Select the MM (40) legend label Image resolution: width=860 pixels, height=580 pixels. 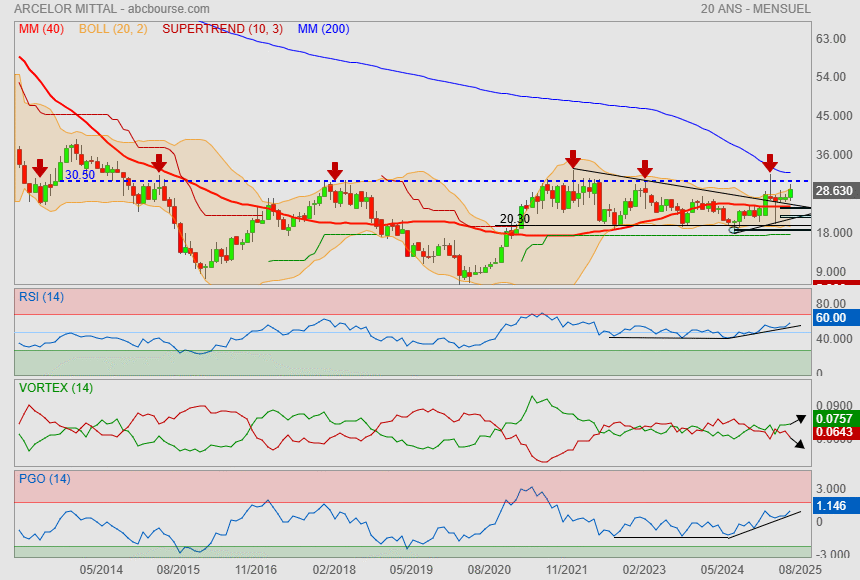click(x=41, y=29)
